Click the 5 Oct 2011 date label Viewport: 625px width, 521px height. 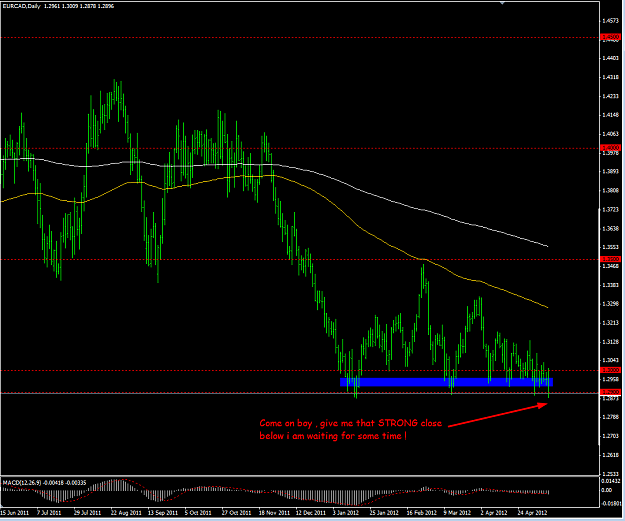tap(198, 513)
